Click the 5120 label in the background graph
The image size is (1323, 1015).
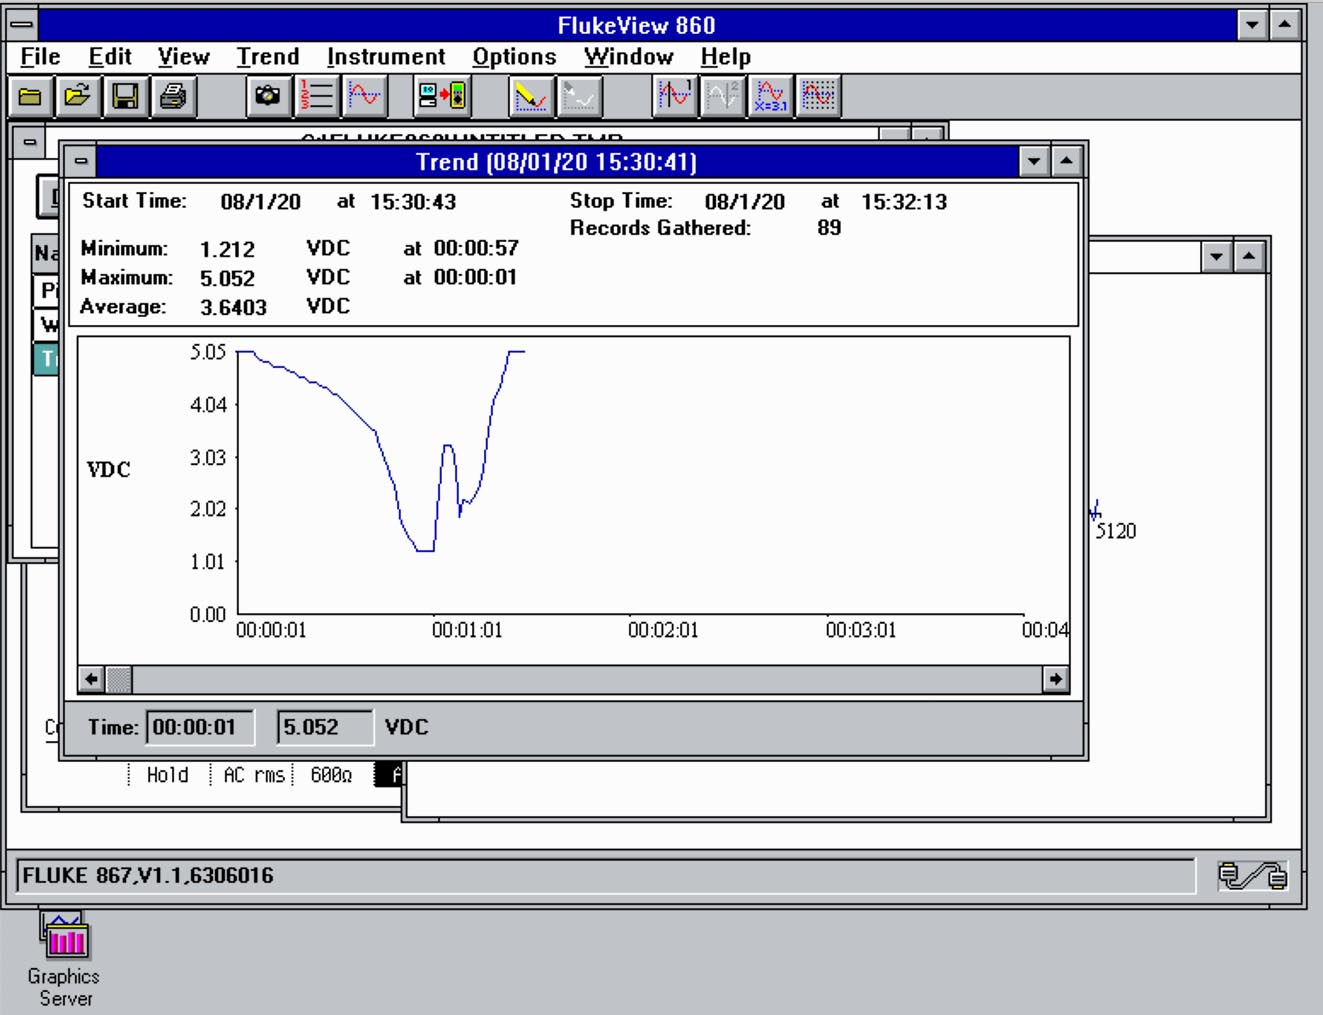coord(1116,531)
